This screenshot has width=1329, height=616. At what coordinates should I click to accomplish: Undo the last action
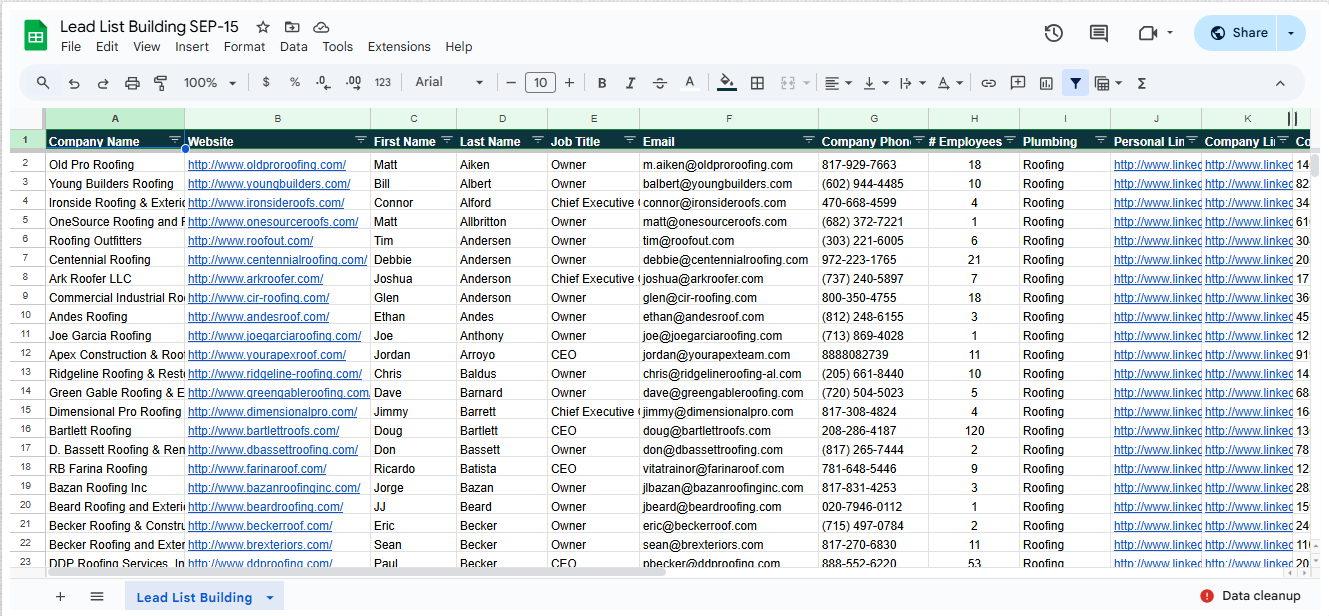pyautogui.click(x=74, y=83)
